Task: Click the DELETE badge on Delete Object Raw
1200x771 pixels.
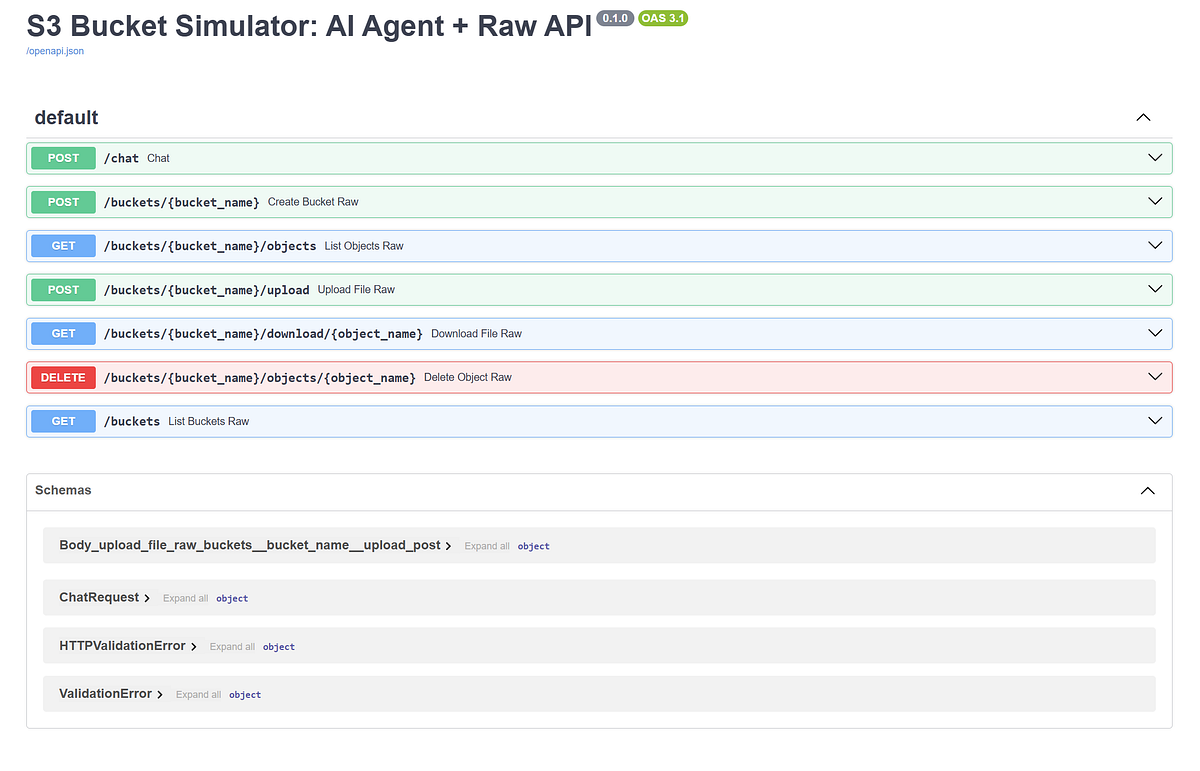Action: click(63, 377)
